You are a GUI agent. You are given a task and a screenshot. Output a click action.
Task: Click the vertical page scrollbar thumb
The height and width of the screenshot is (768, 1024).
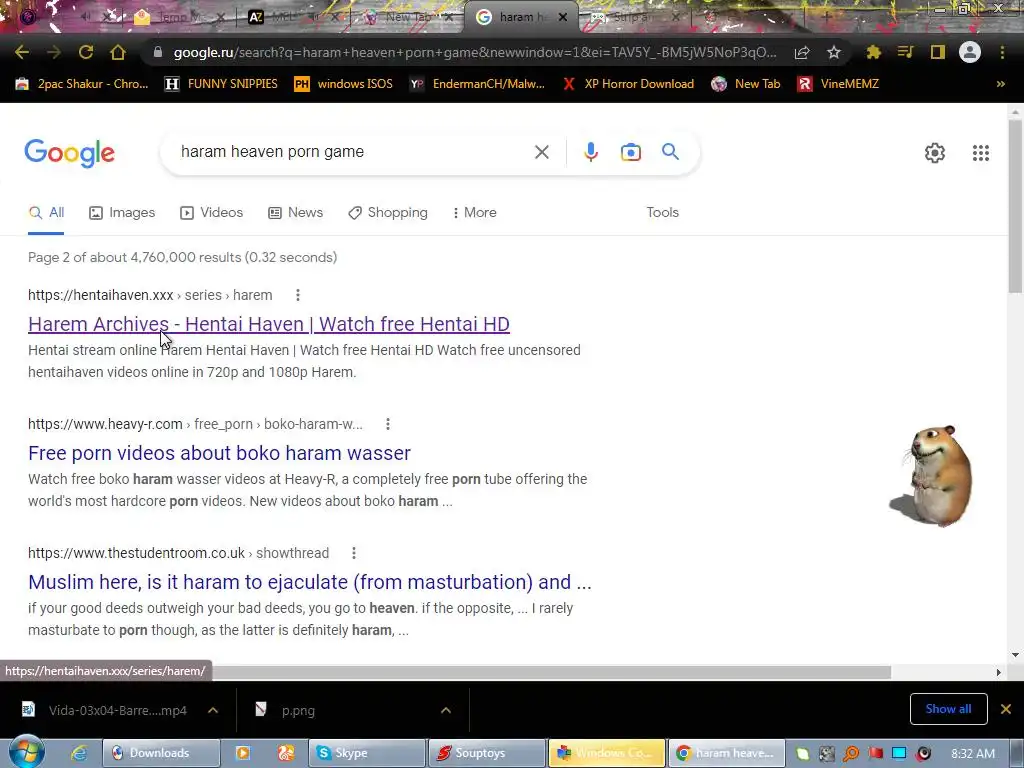[x=1016, y=206]
